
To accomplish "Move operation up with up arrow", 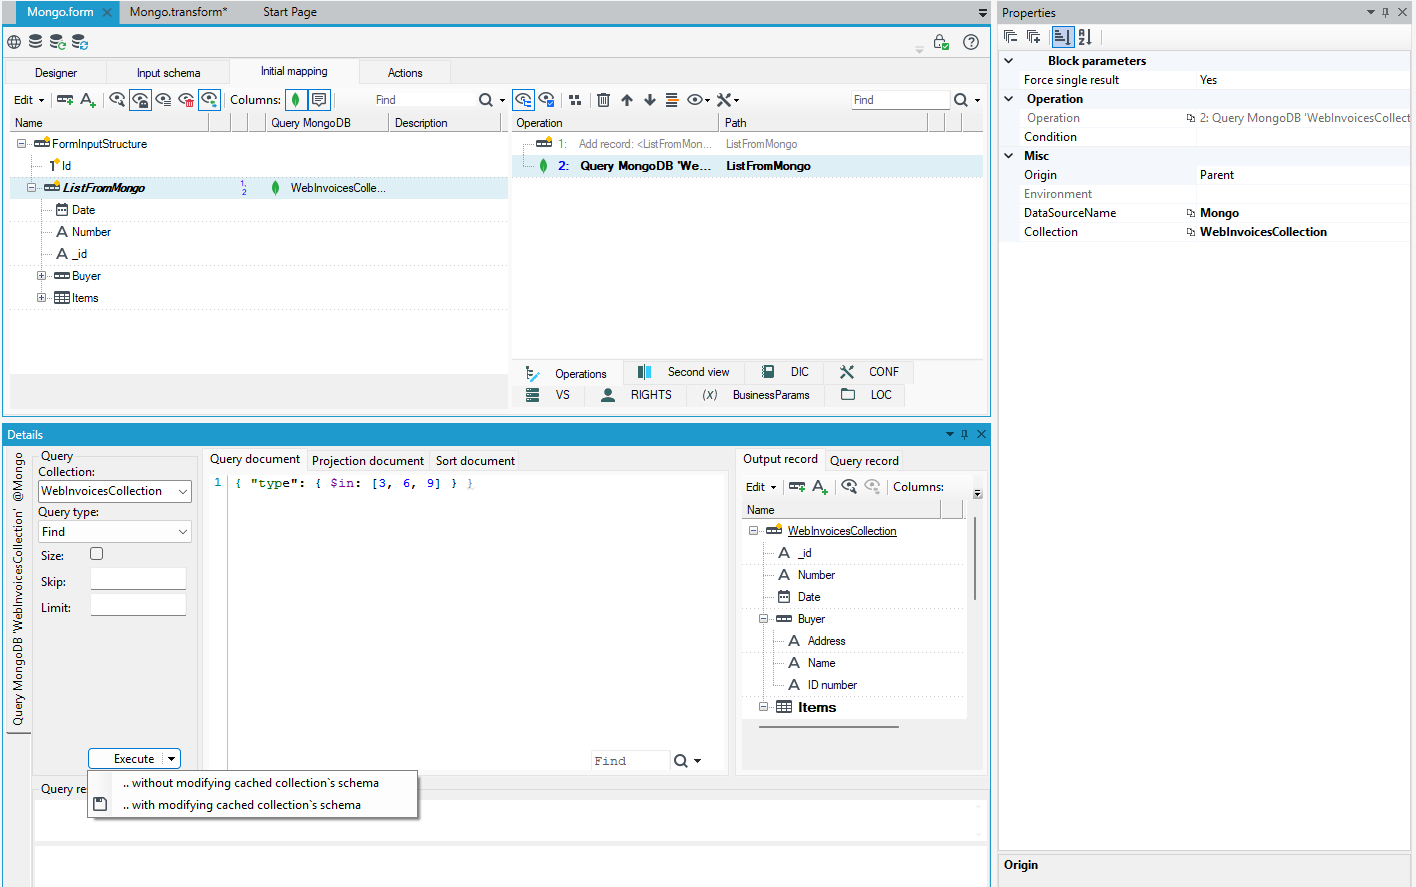I will pyautogui.click(x=627, y=100).
